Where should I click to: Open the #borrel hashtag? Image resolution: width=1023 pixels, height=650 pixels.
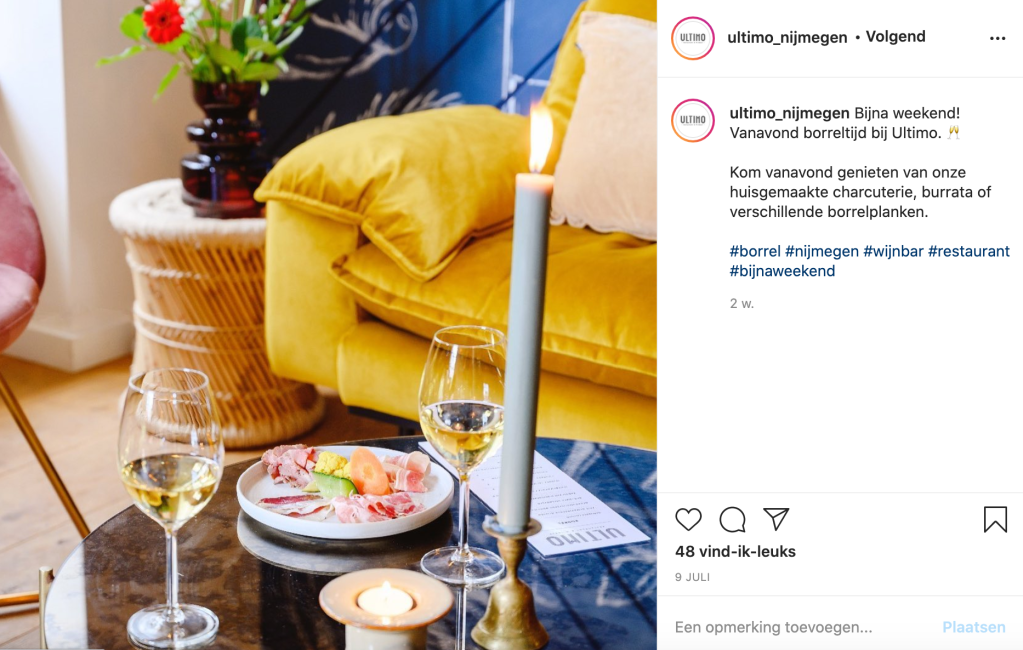755,251
